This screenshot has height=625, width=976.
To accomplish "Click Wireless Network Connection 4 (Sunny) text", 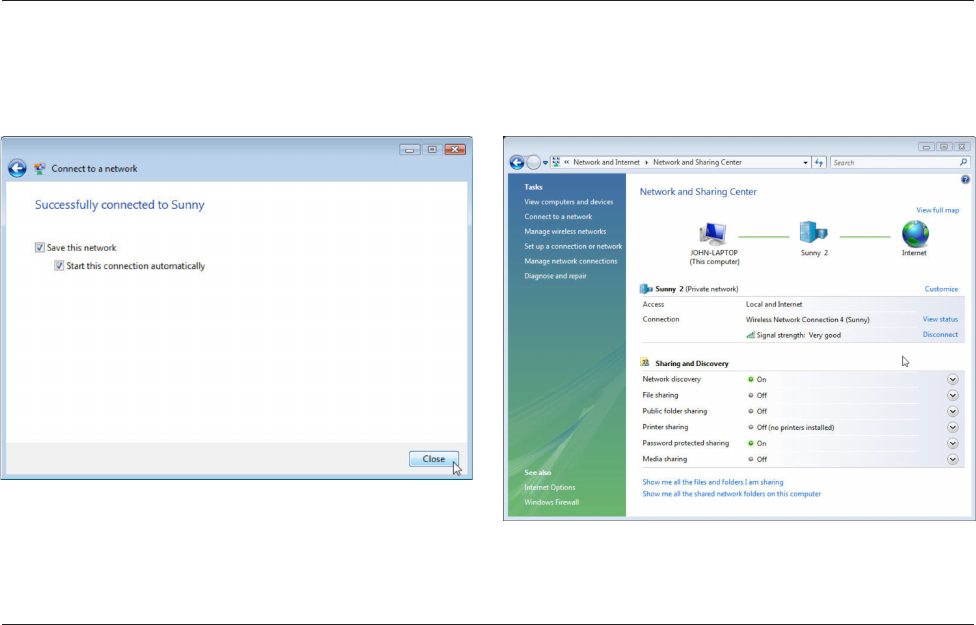I will pyautogui.click(x=807, y=319).
